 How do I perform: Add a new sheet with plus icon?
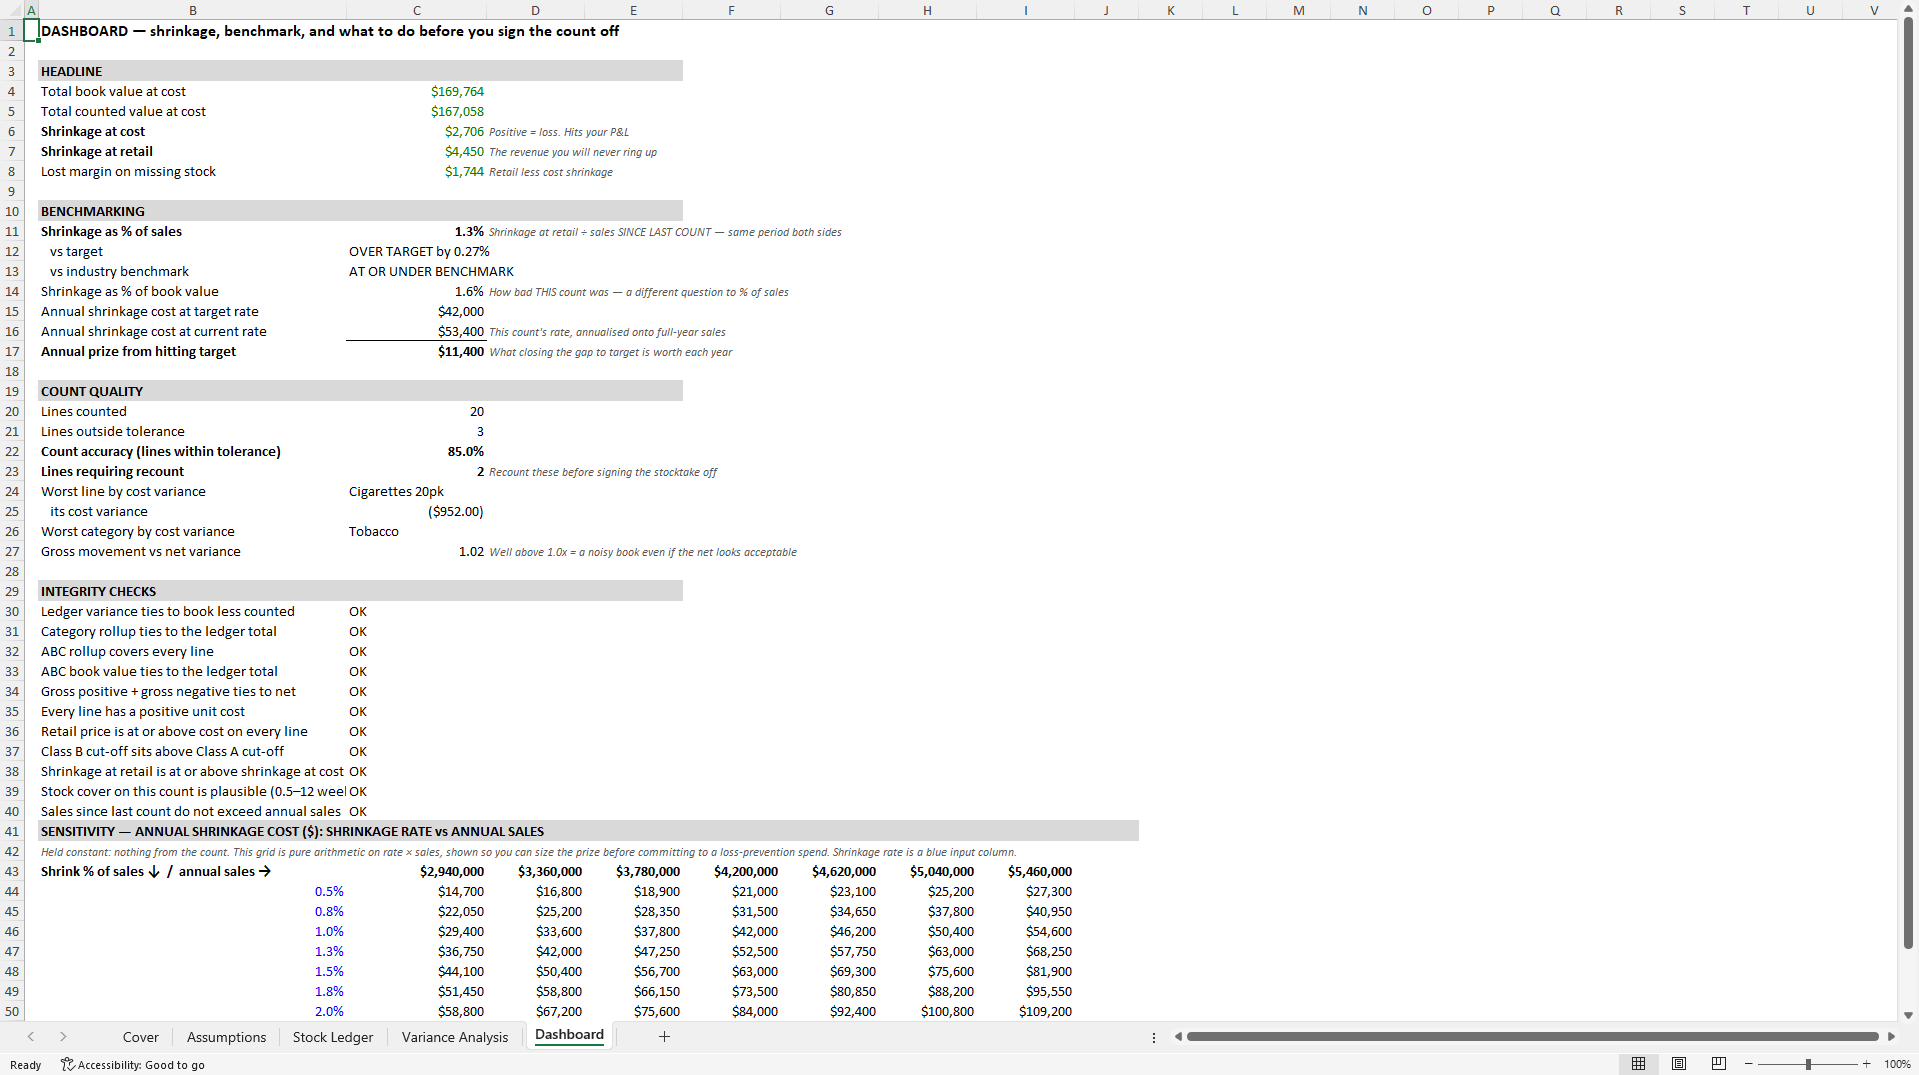click(x=664, y=1037)
